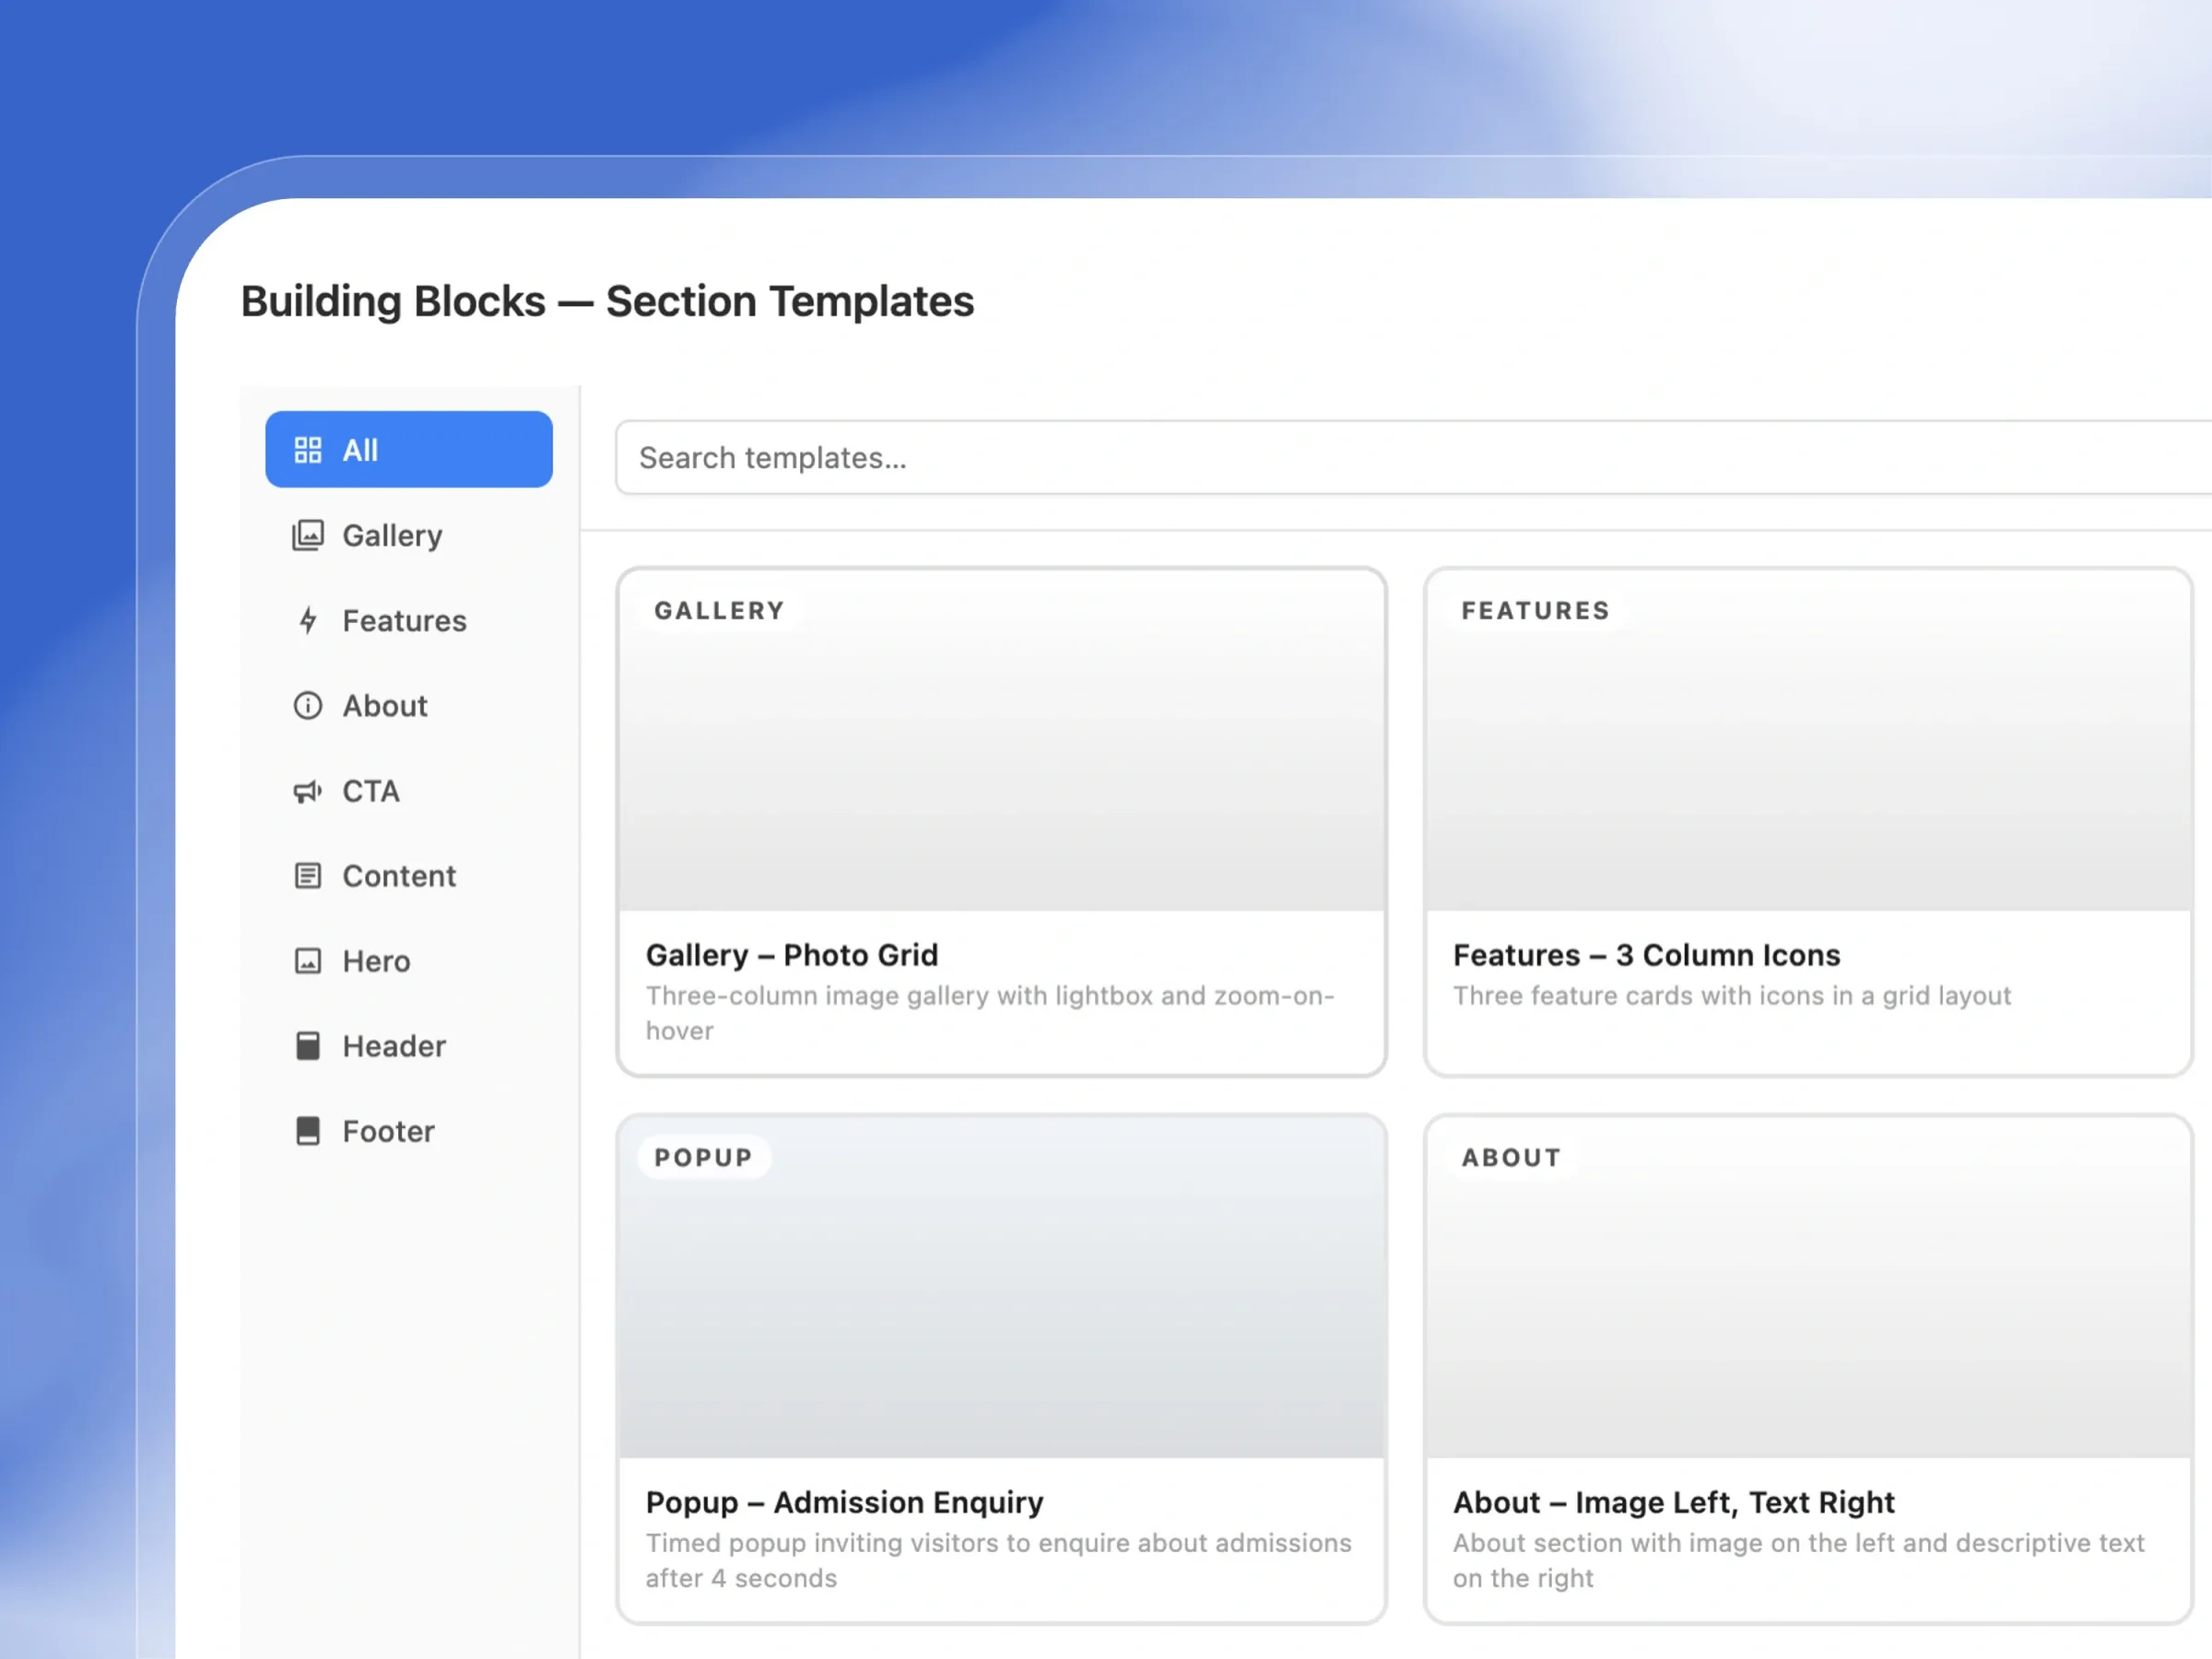Click the CTA megaphone icon

coord(308,791)
